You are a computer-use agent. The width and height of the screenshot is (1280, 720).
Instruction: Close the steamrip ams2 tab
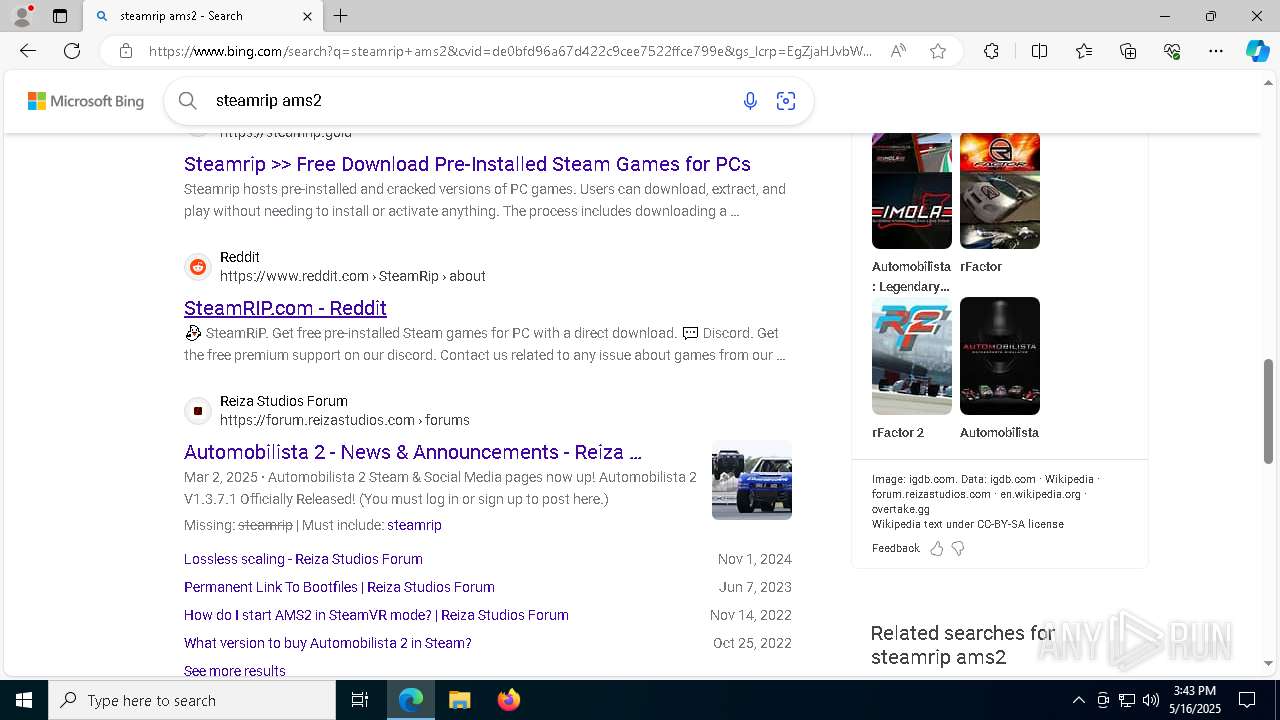click(307, 16)
